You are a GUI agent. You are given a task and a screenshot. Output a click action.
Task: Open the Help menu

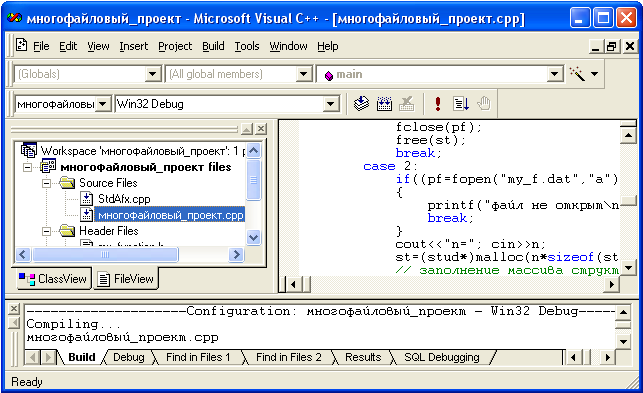[x=328, y=46]
